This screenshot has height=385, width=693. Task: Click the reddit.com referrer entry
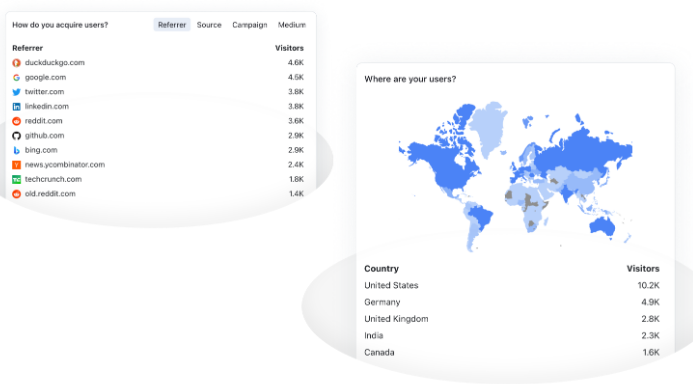point(43,121)
